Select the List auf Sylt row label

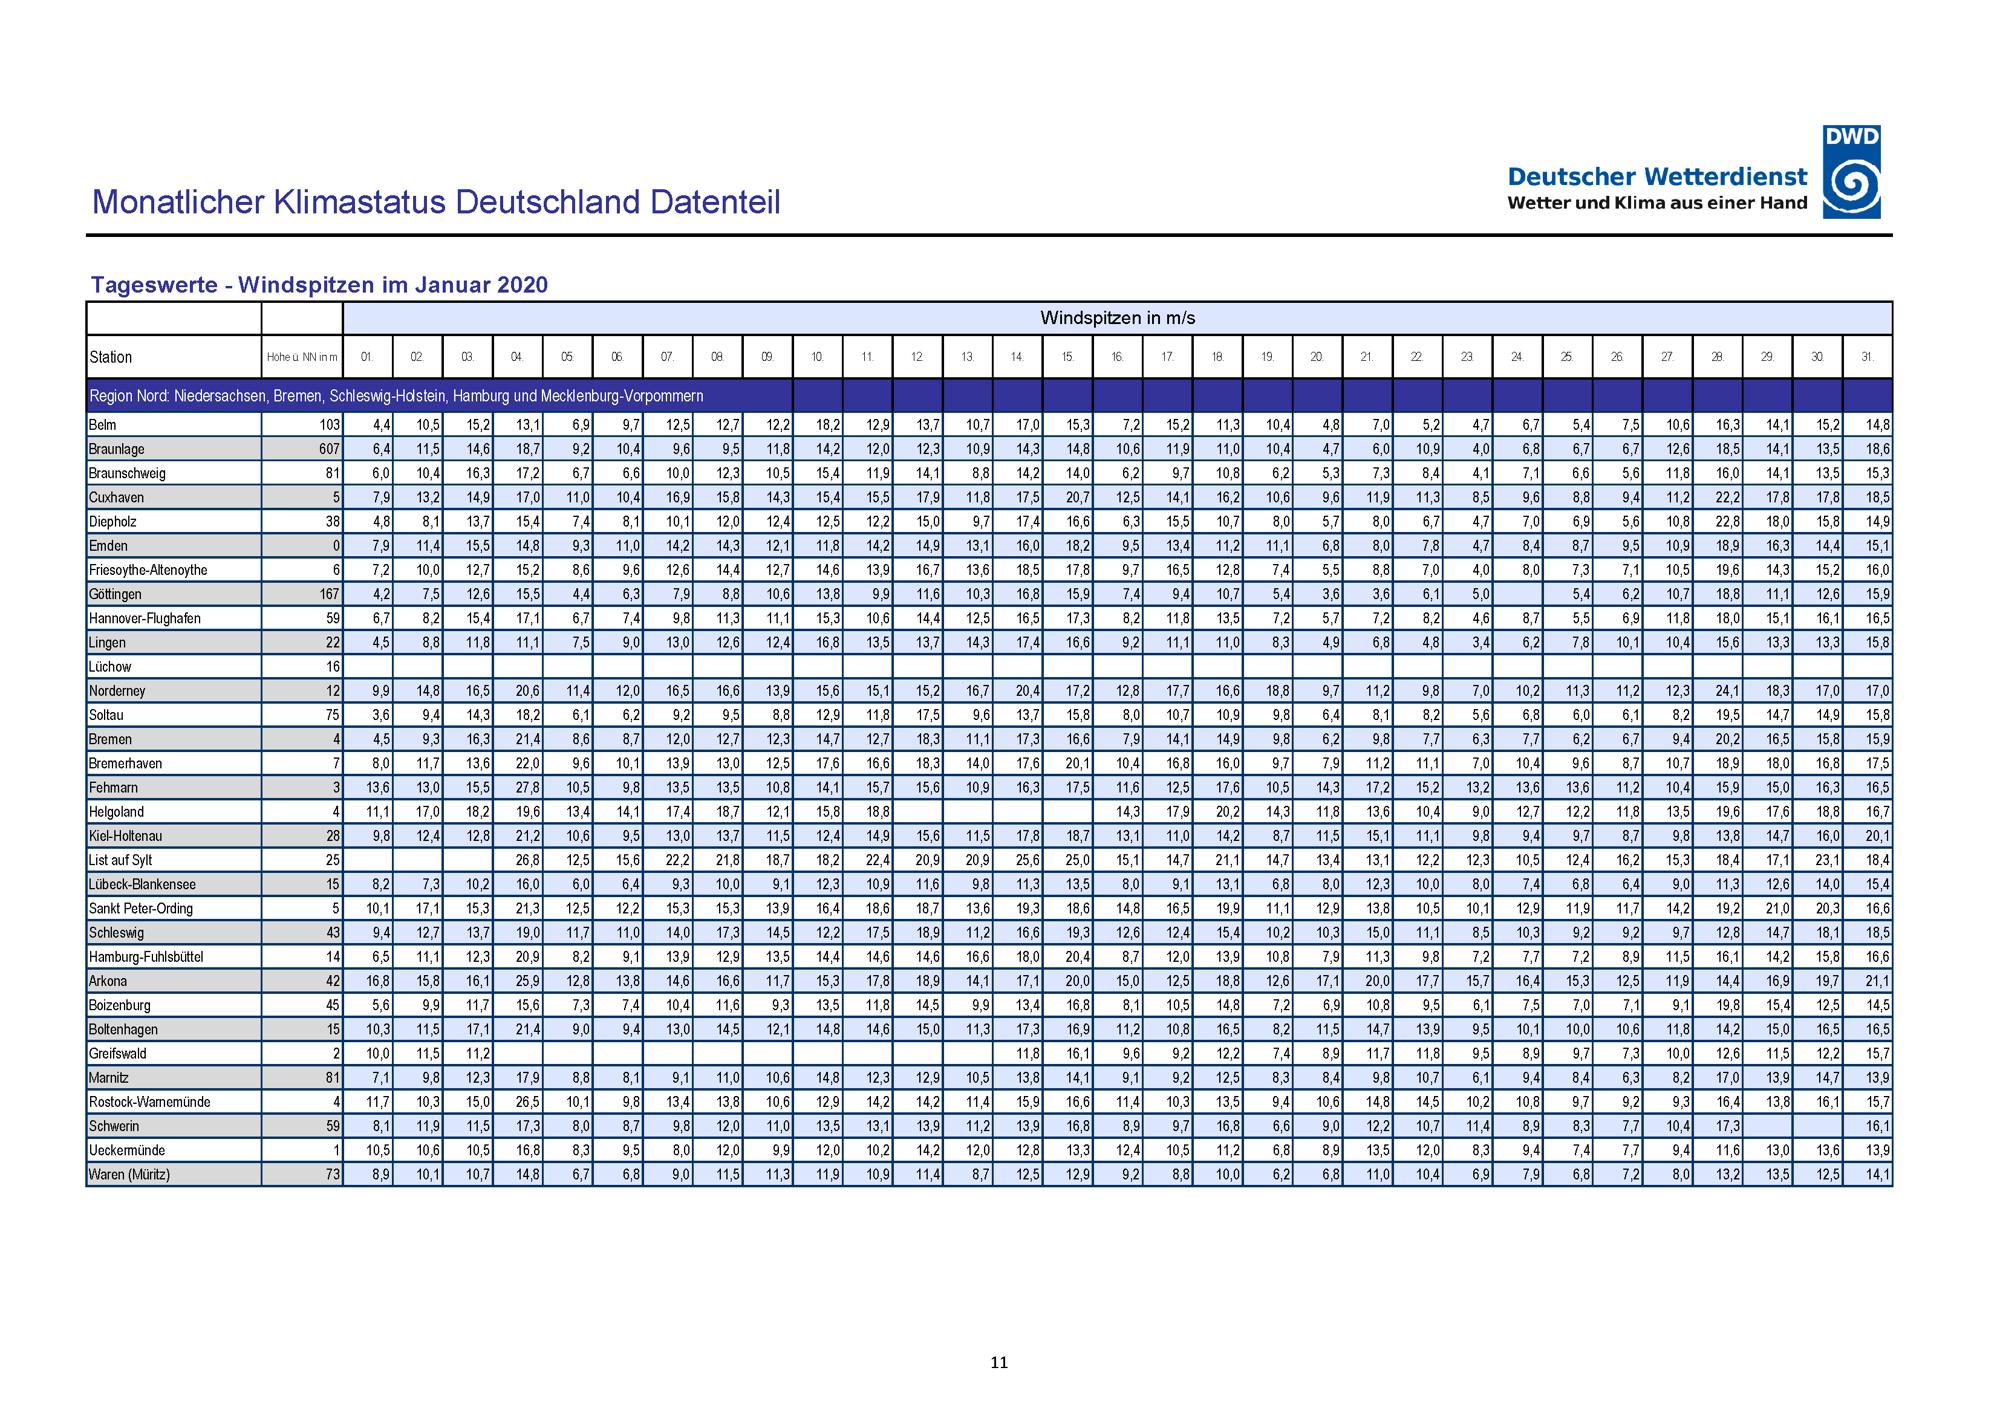pos(174,860)
